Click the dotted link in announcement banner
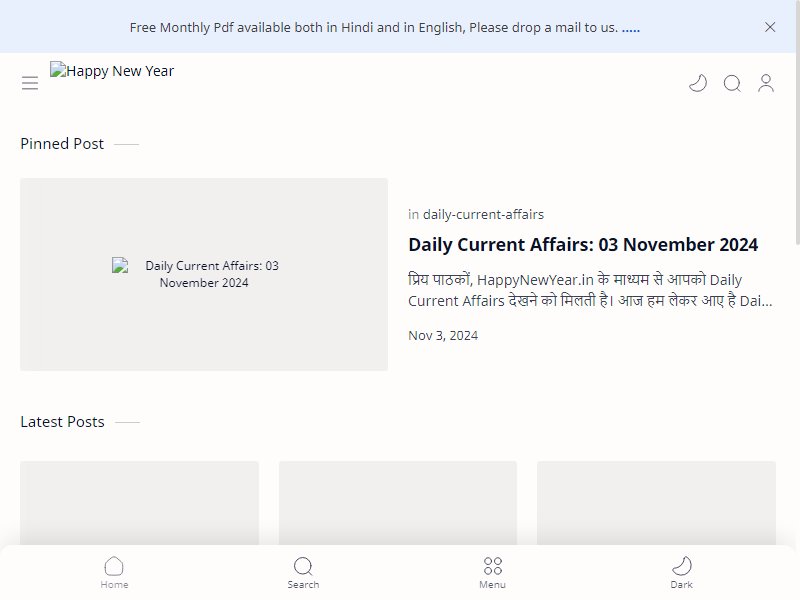 click(631, 28)
